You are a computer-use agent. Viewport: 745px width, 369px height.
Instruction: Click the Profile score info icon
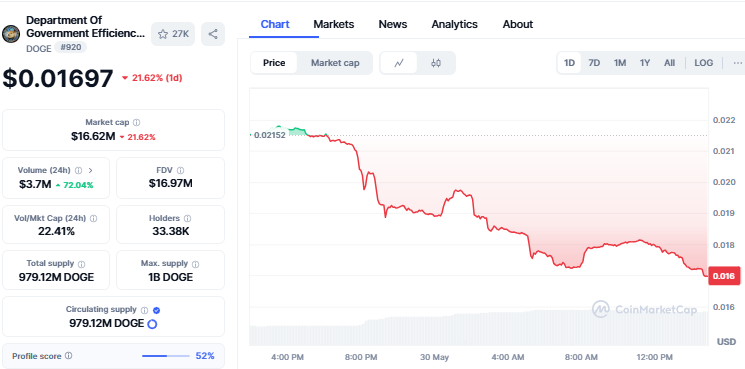coord(68,356)
